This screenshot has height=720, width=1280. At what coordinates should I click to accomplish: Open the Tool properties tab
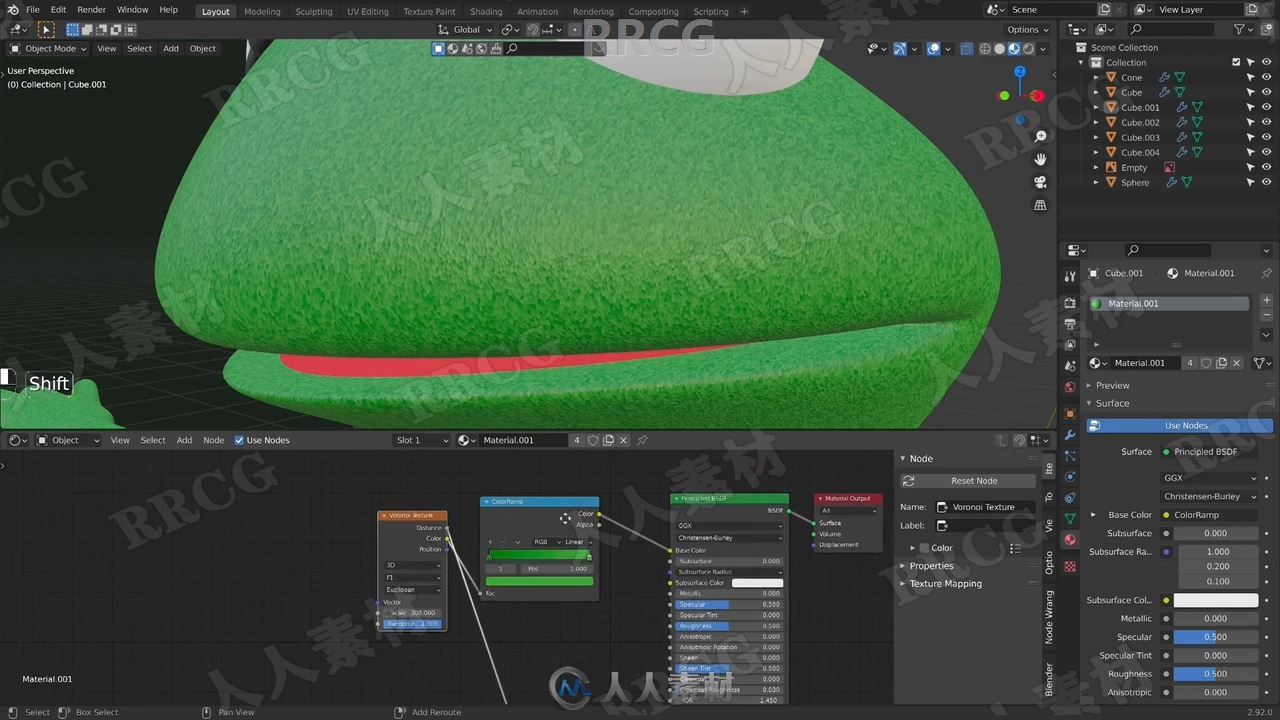tap(1070, 276)
